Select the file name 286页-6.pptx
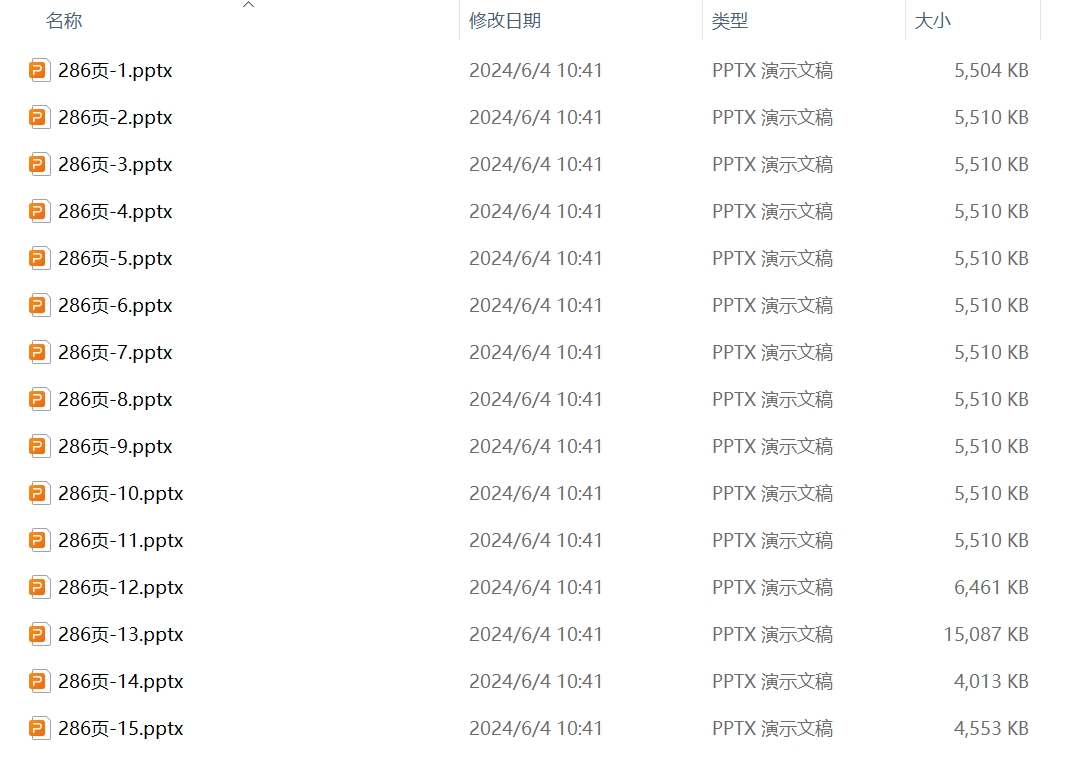Viewport: 1081px width, 775px height. 115,305
